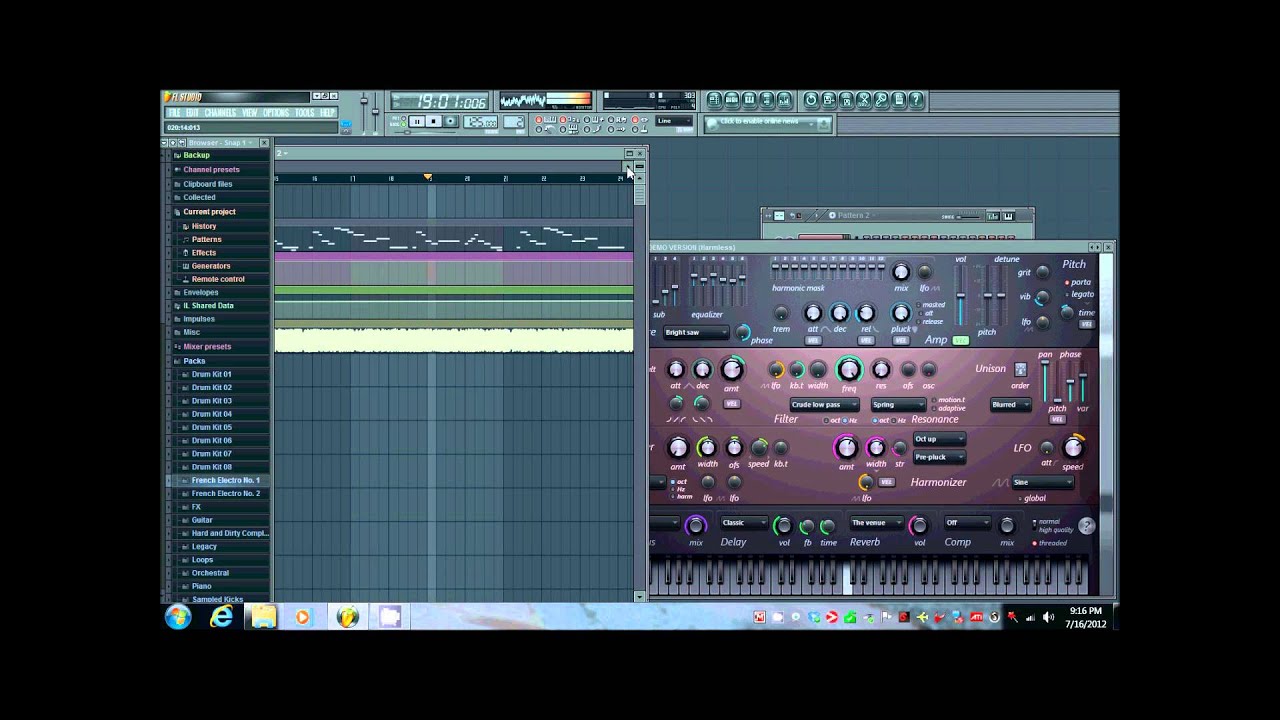1280x720 pixels.
Task: Open the OPTIONS menu
Action: click(276, 113)
